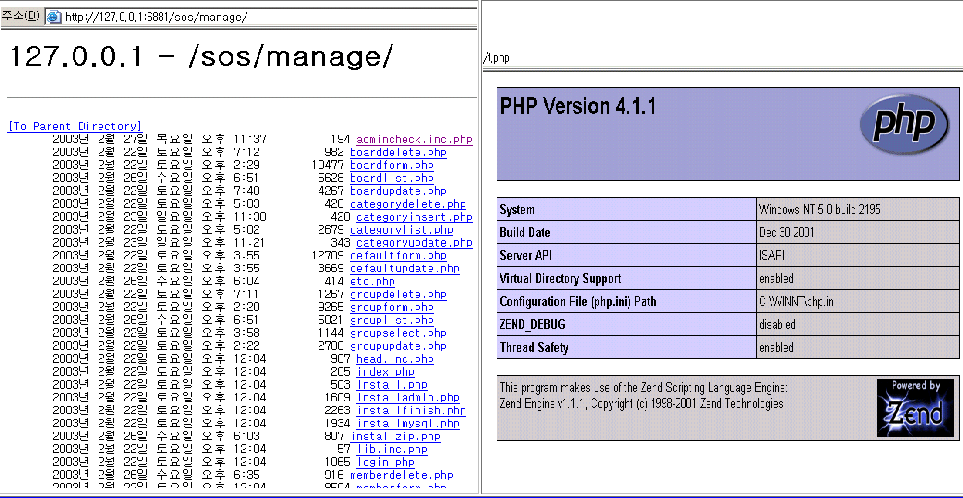The height and width of the screenshot is (498, 963).
Task: Open the memberdelete.php link
Action: (401, 475)
